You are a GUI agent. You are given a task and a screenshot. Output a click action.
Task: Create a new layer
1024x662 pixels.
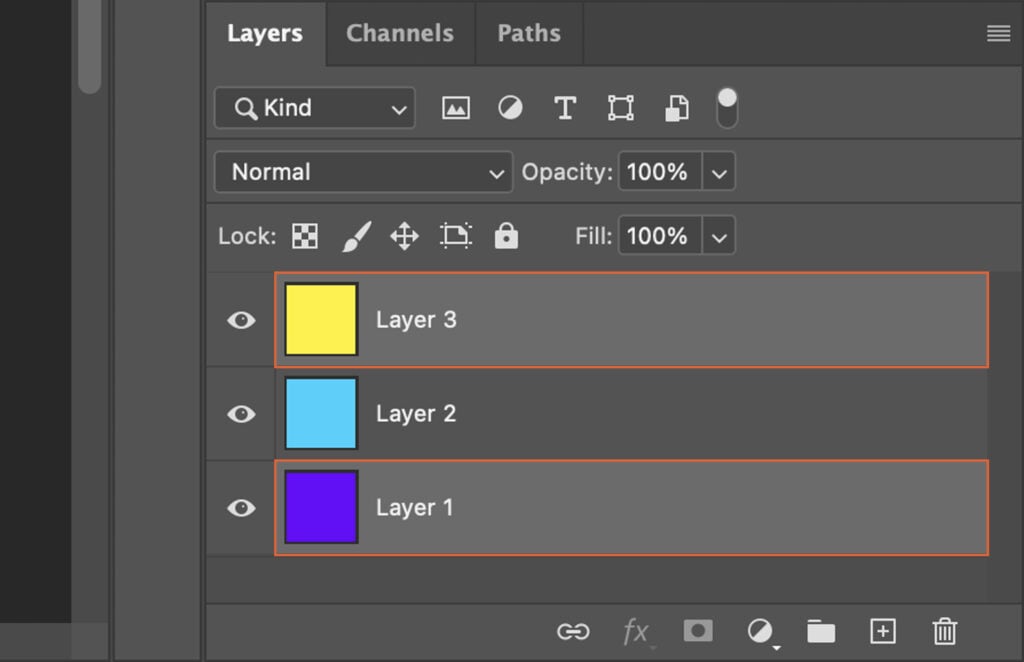tap(883, 631)
